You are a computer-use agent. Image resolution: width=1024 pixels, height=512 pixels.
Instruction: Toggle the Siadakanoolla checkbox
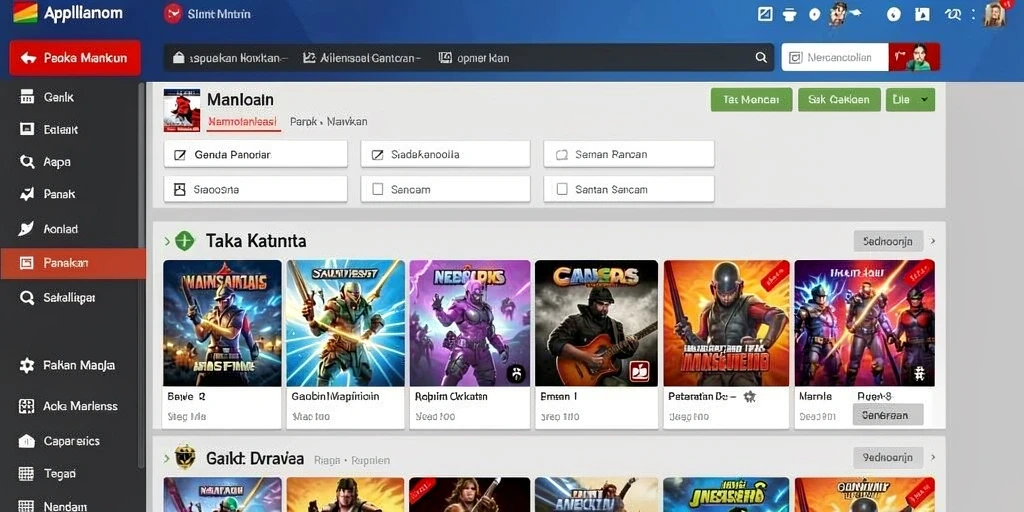click(x=377, y=155)
